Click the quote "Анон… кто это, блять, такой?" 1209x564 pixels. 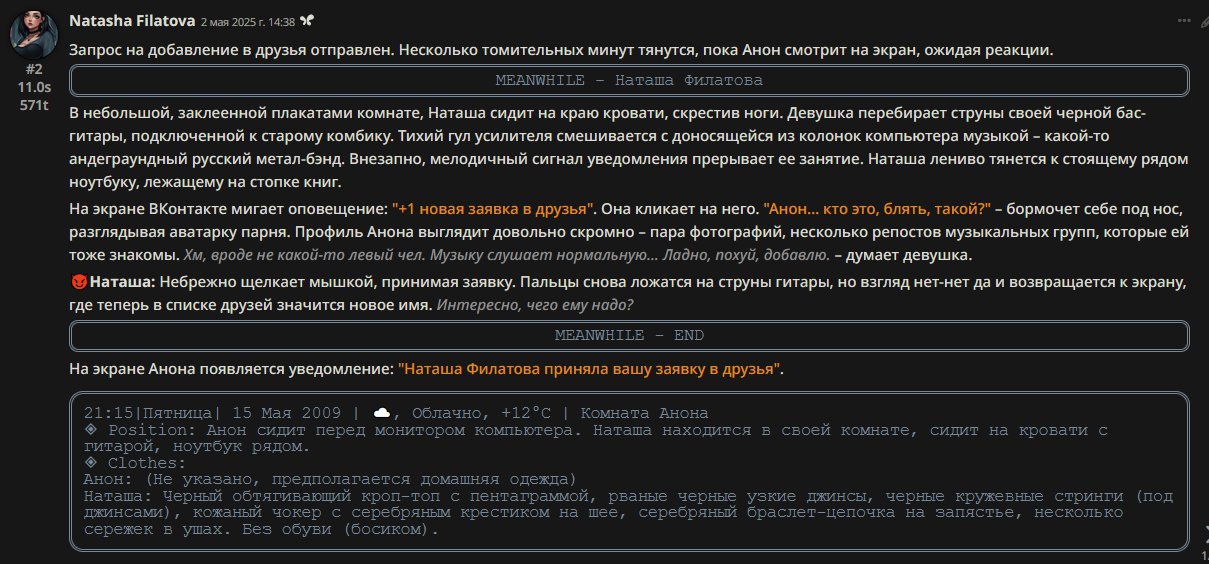point(877,209)
